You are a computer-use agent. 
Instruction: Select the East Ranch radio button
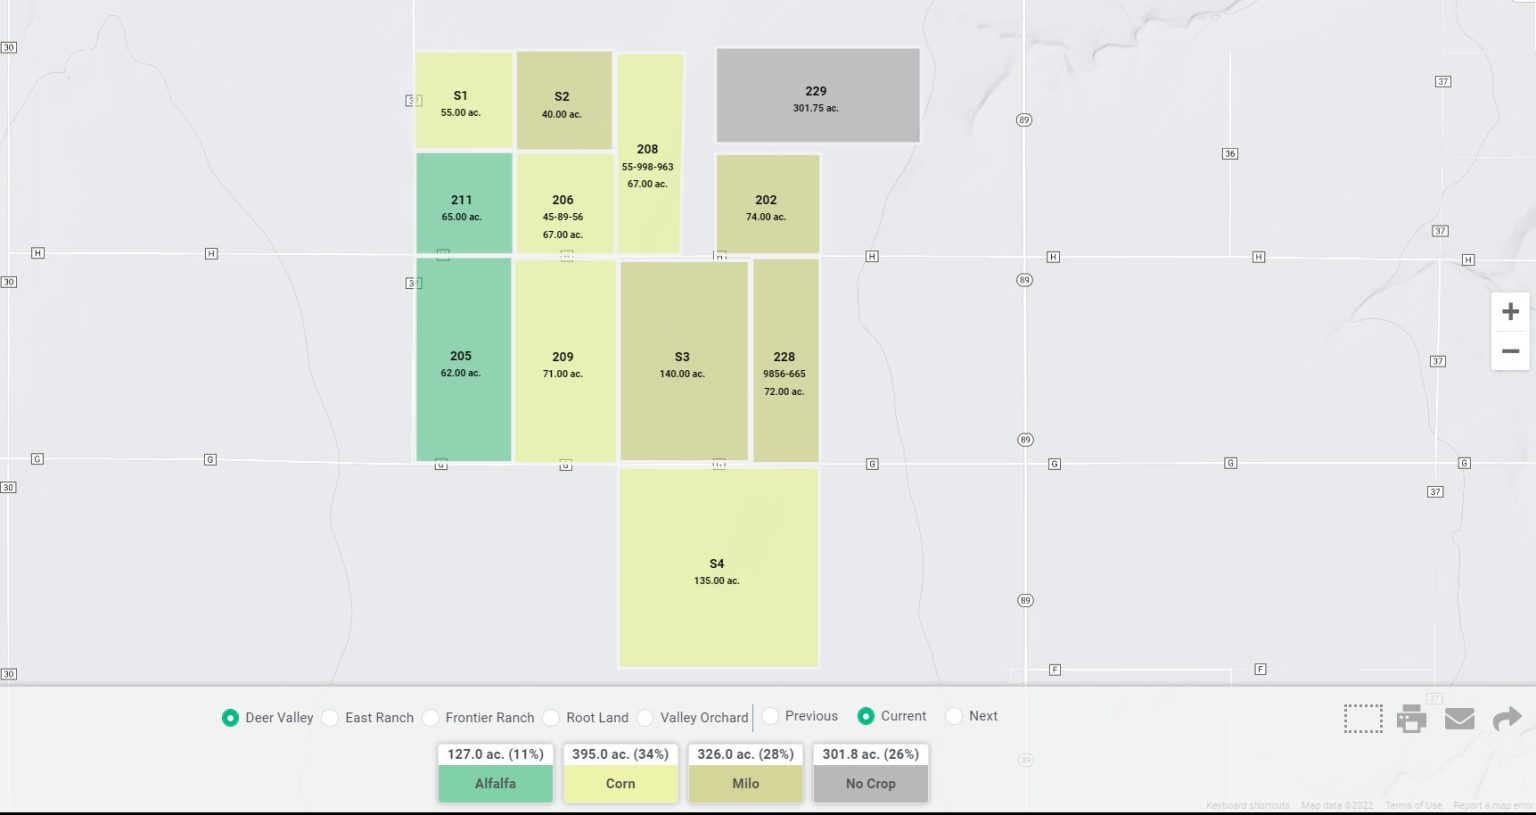coord(330,718)
